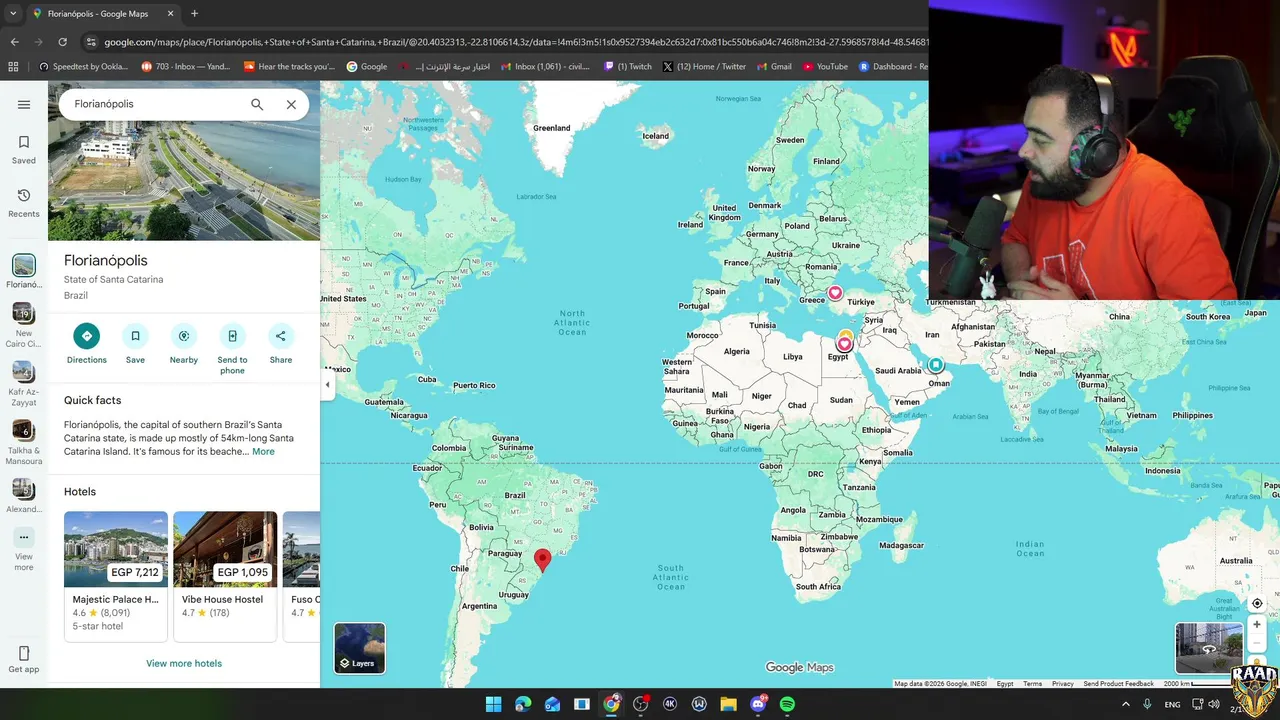The height and width of the screenshot is (720, 1280).
Task: Click State of Santa Catarina subtitle
Action: tap(113, 280)
